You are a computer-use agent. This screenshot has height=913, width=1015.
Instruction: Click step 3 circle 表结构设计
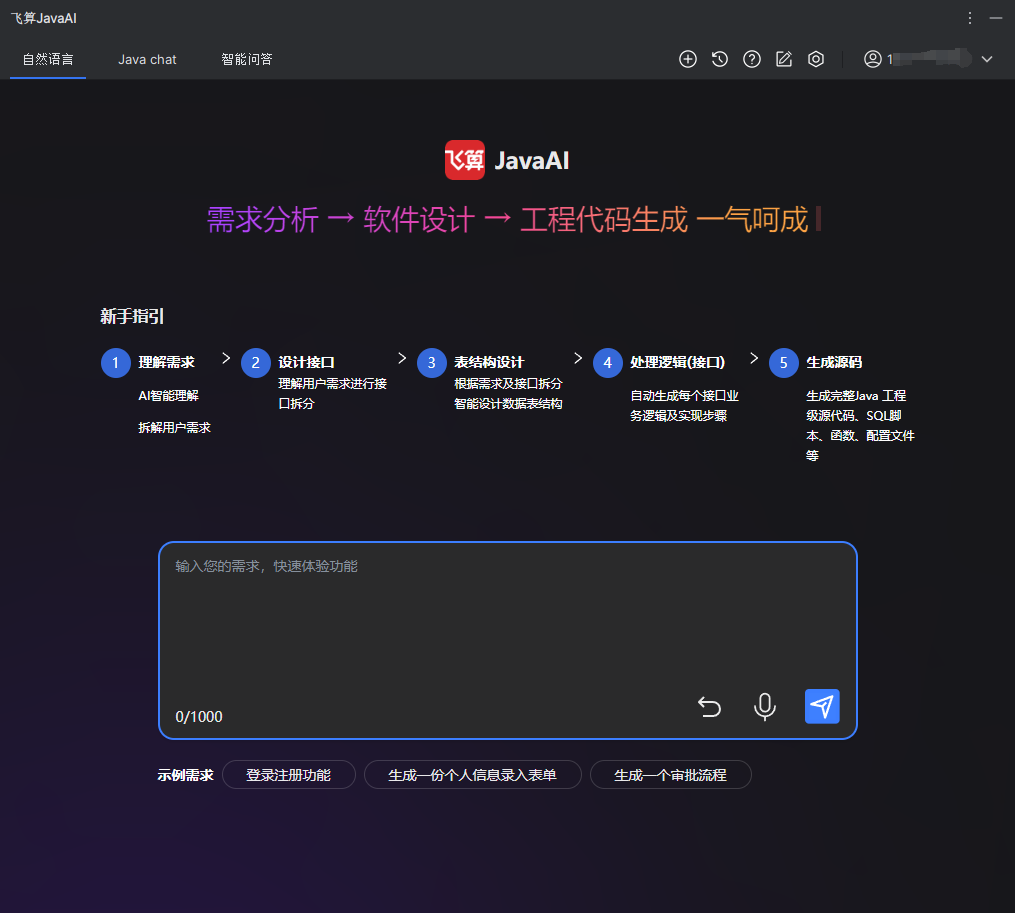pyautogui.click(x=432, y=363)
